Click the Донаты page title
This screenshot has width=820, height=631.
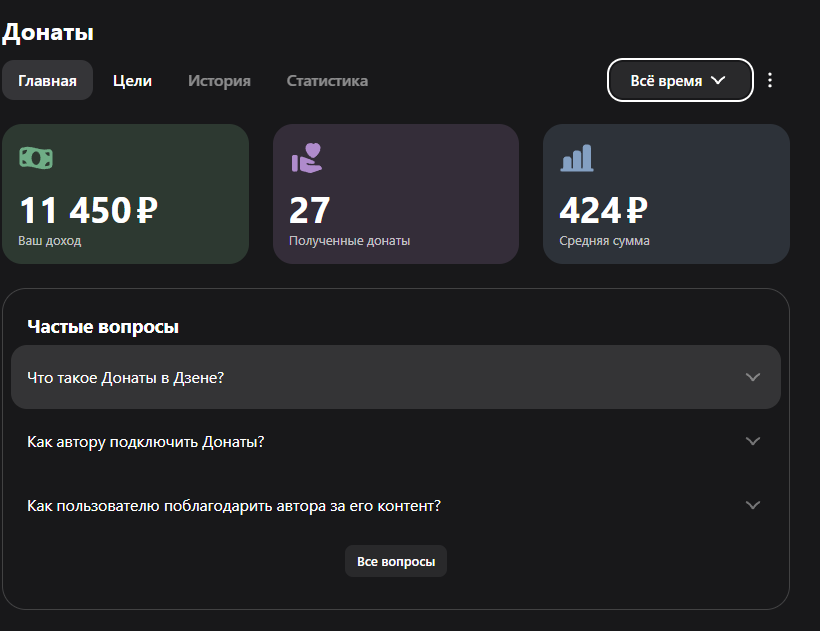(x=48, y=32)
